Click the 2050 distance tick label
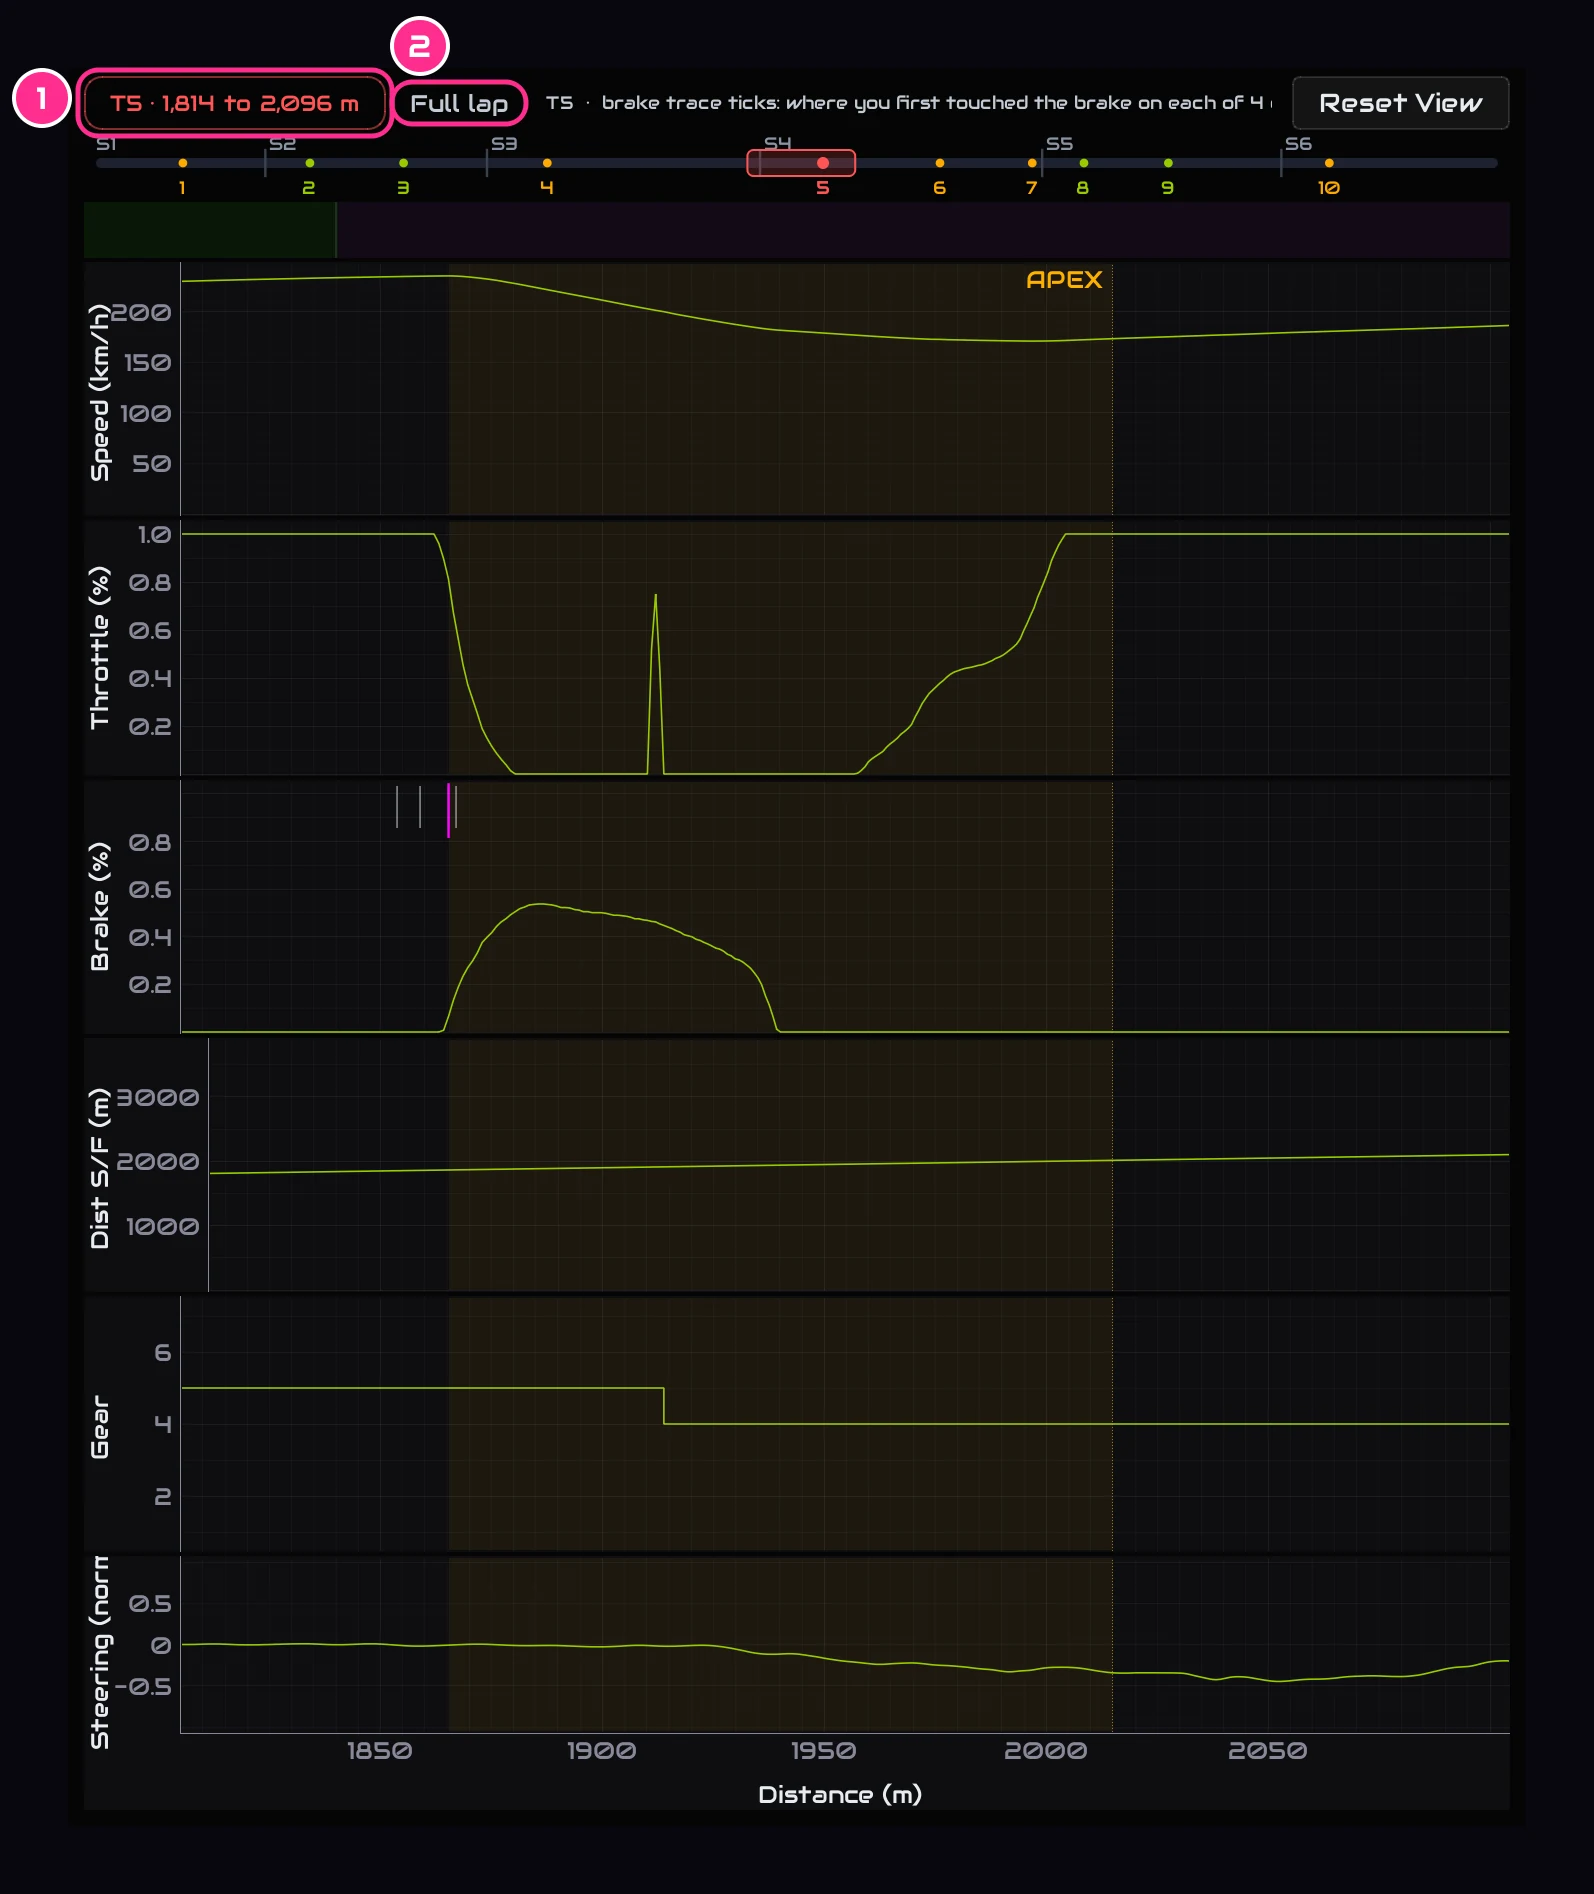The width and height of the screenshot is (1594, 1894). [x=1268, y=1751]
